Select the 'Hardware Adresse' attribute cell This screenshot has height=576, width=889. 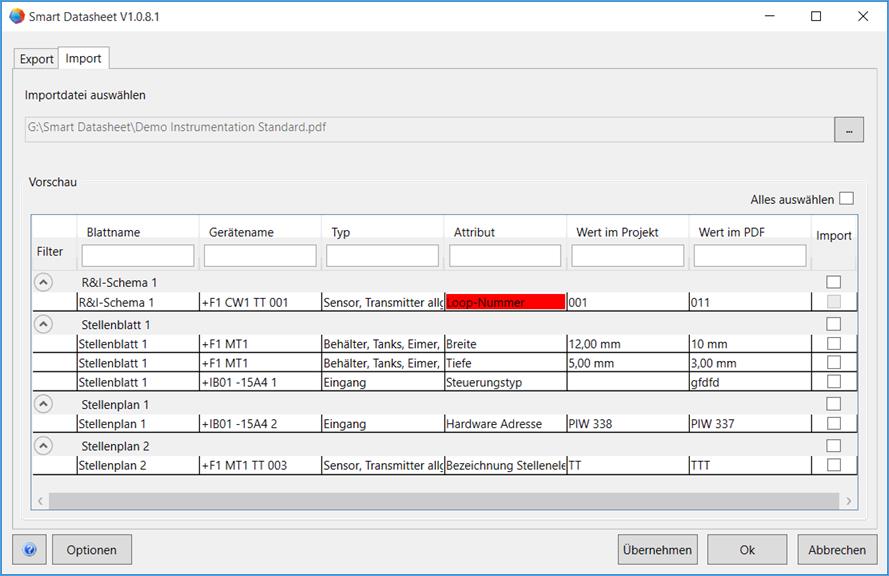coord(505,423)
